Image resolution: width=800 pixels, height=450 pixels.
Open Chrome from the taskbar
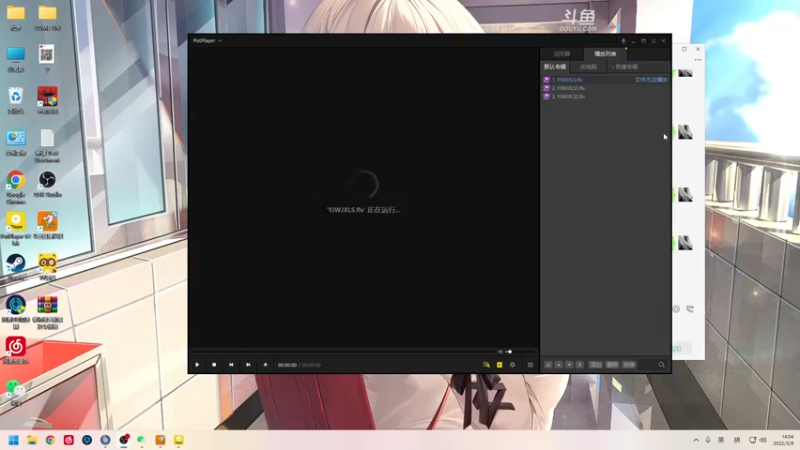tap(50, 440)
